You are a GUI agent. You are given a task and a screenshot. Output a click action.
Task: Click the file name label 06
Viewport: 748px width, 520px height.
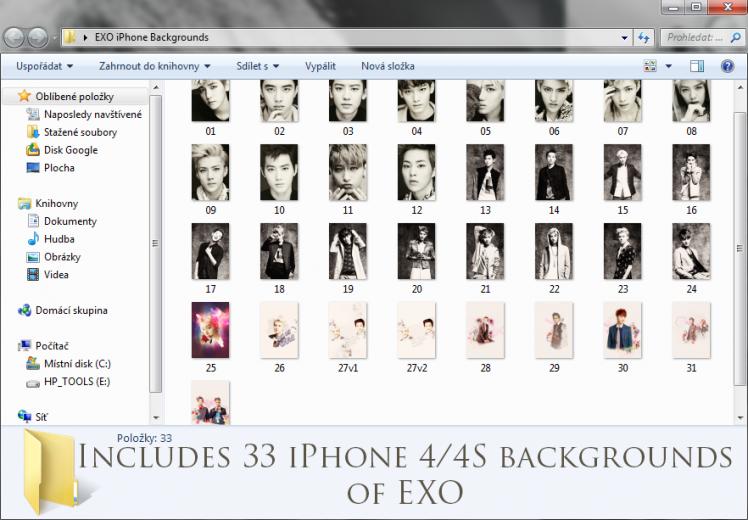coord(554,131)
